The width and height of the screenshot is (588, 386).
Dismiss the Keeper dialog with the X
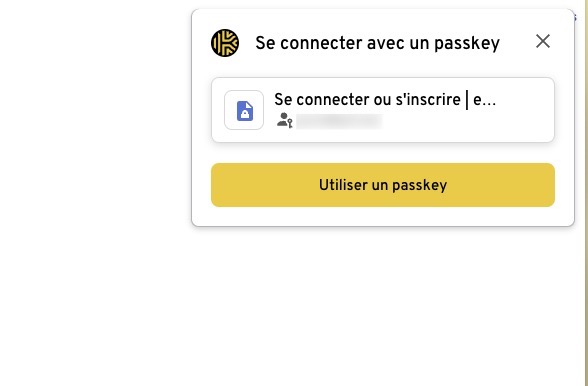click(x=543, y=41)
